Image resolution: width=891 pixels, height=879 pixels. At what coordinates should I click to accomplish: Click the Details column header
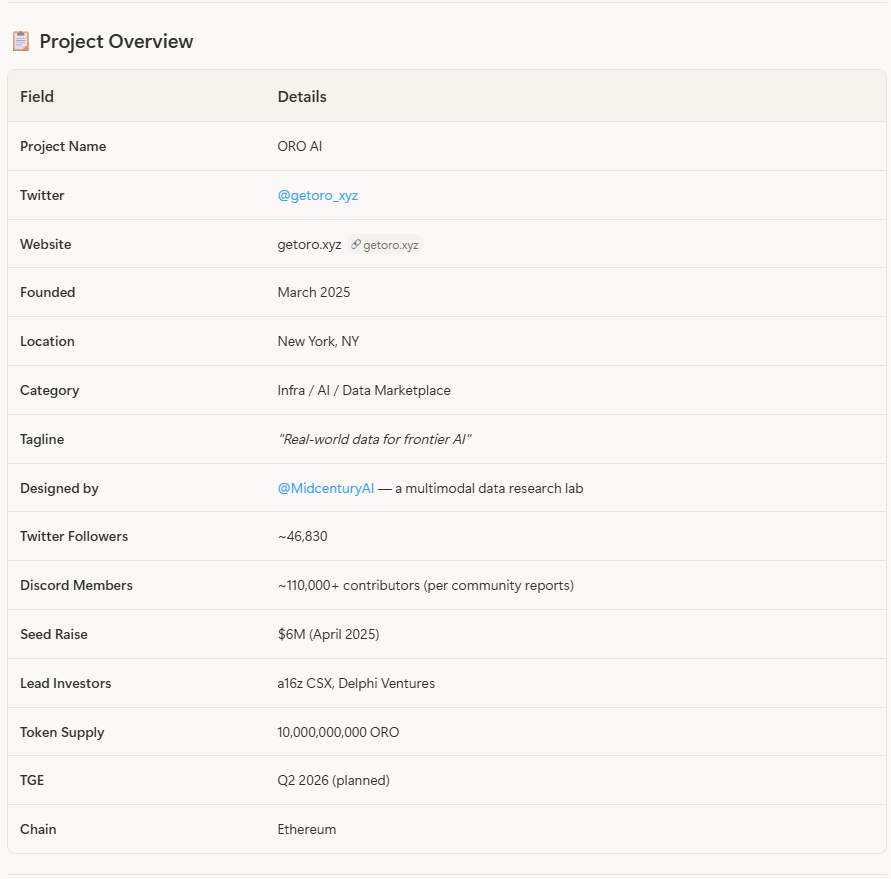point(302,97)
